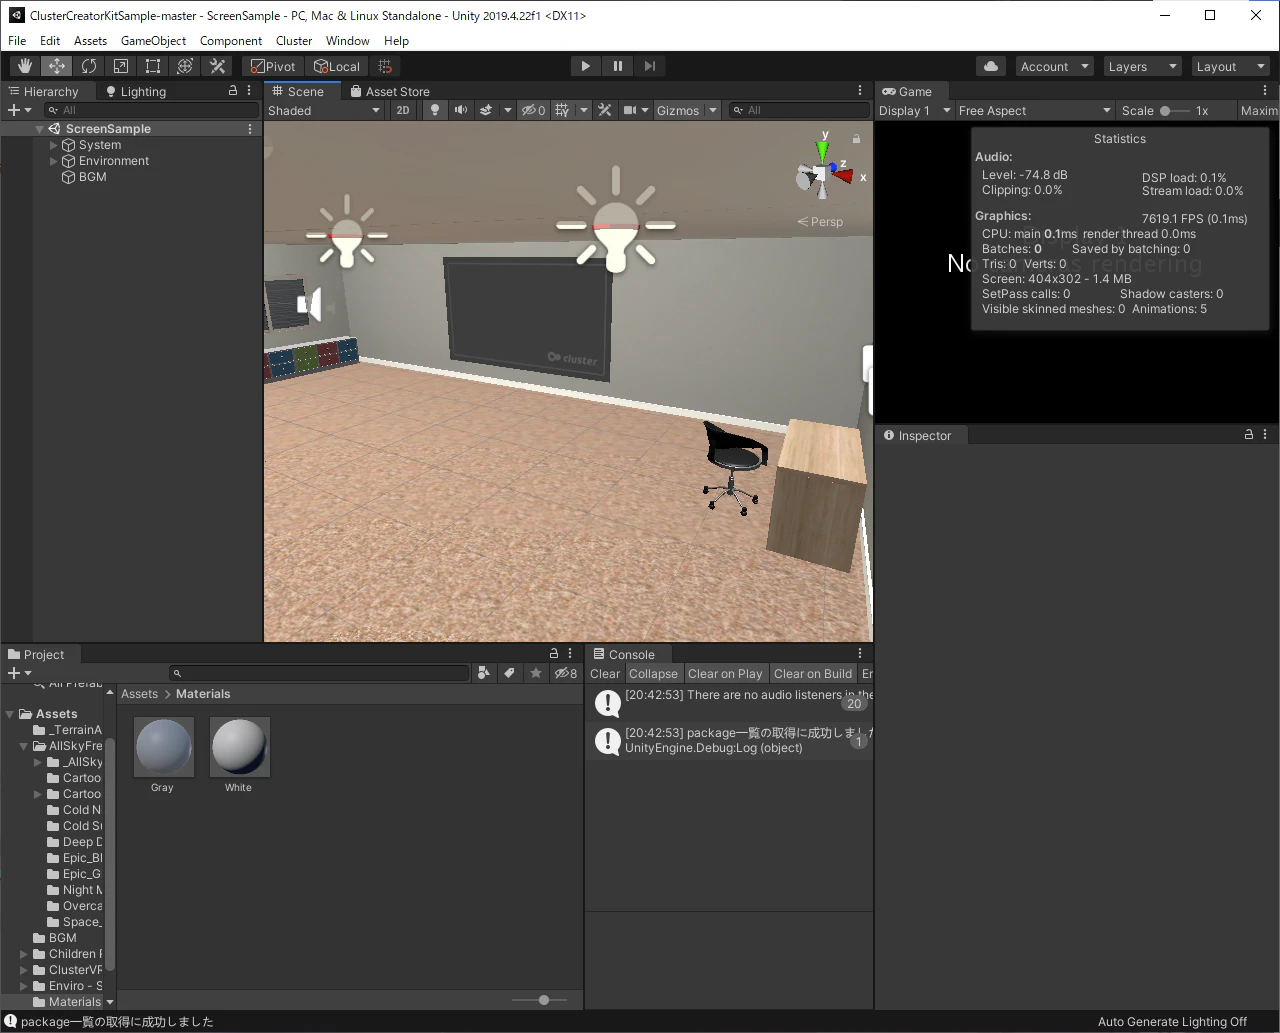Select the Hand tool
The image size is (1280, 1033).
click(25, 66)
